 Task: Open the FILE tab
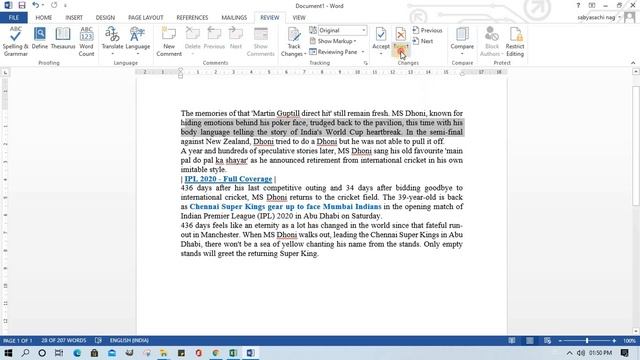pyautogui.click(x=13, y=18)
